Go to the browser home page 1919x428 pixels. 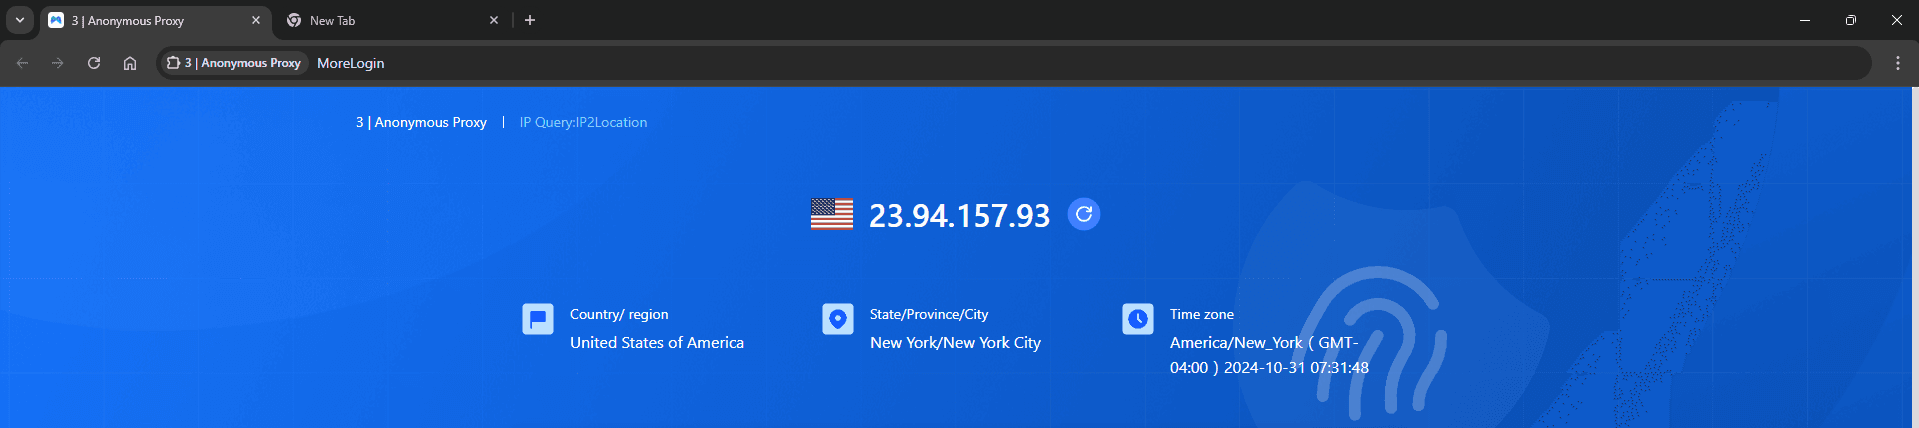130,63
